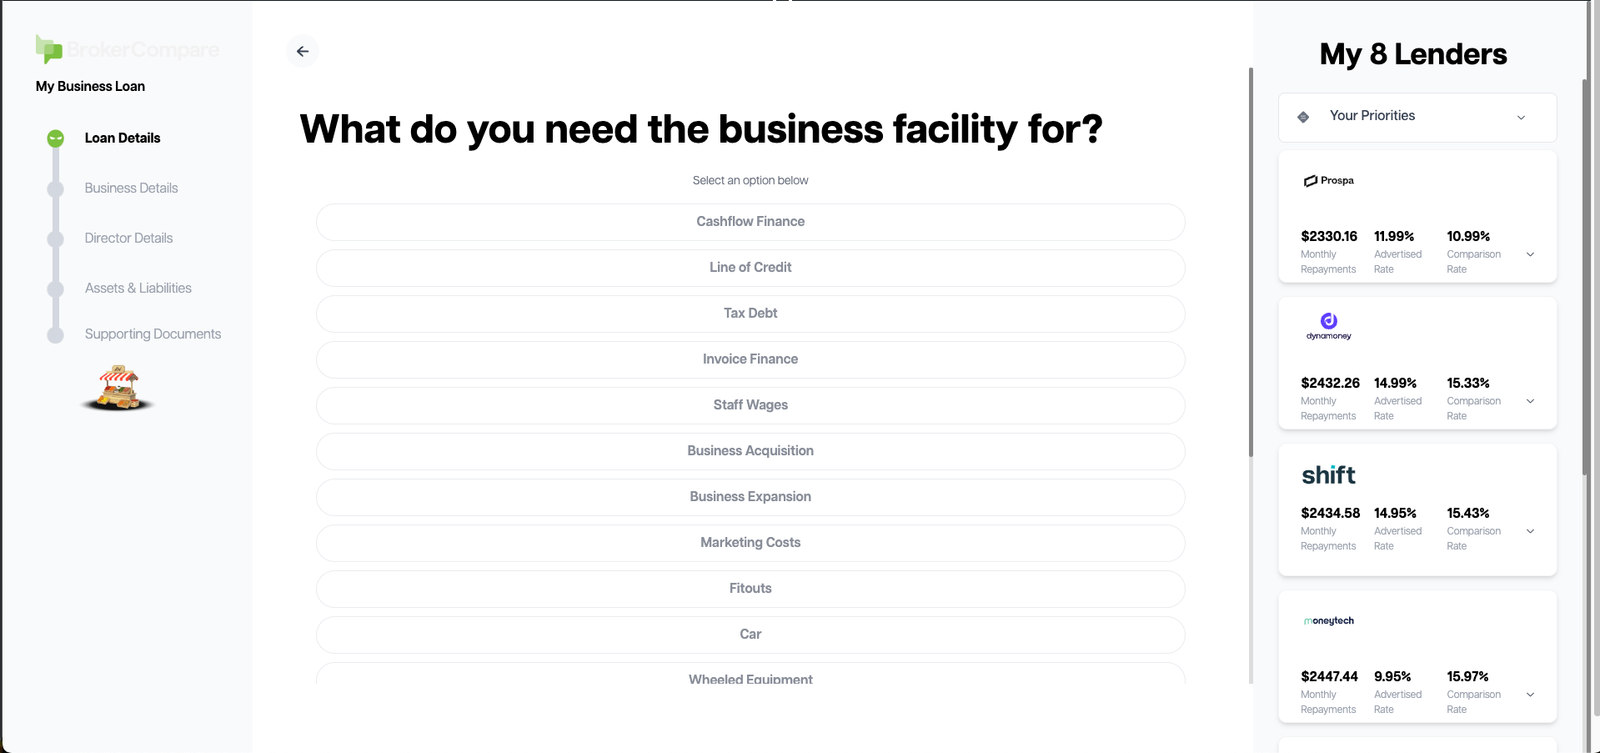Click the BrokerCompare logo icon
This screenshot has height=753, width=1600.
pos(48,48)
